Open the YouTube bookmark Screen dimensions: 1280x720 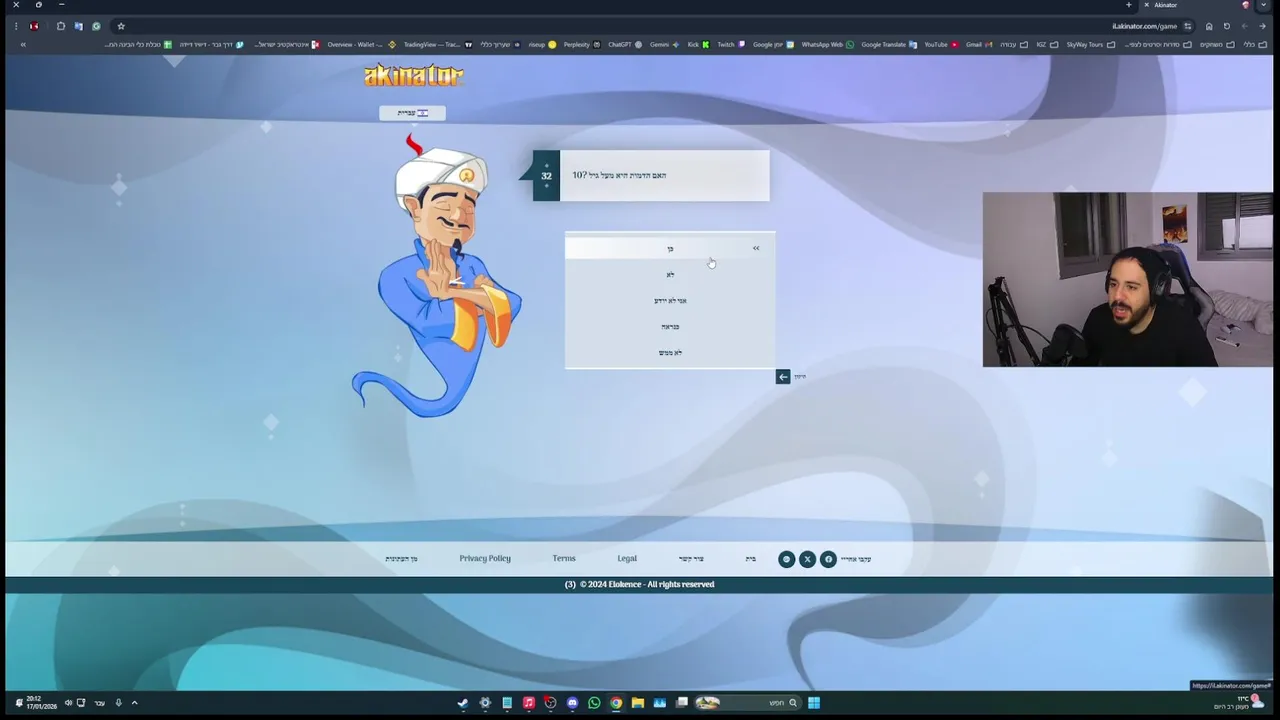(x=941, y=44)
